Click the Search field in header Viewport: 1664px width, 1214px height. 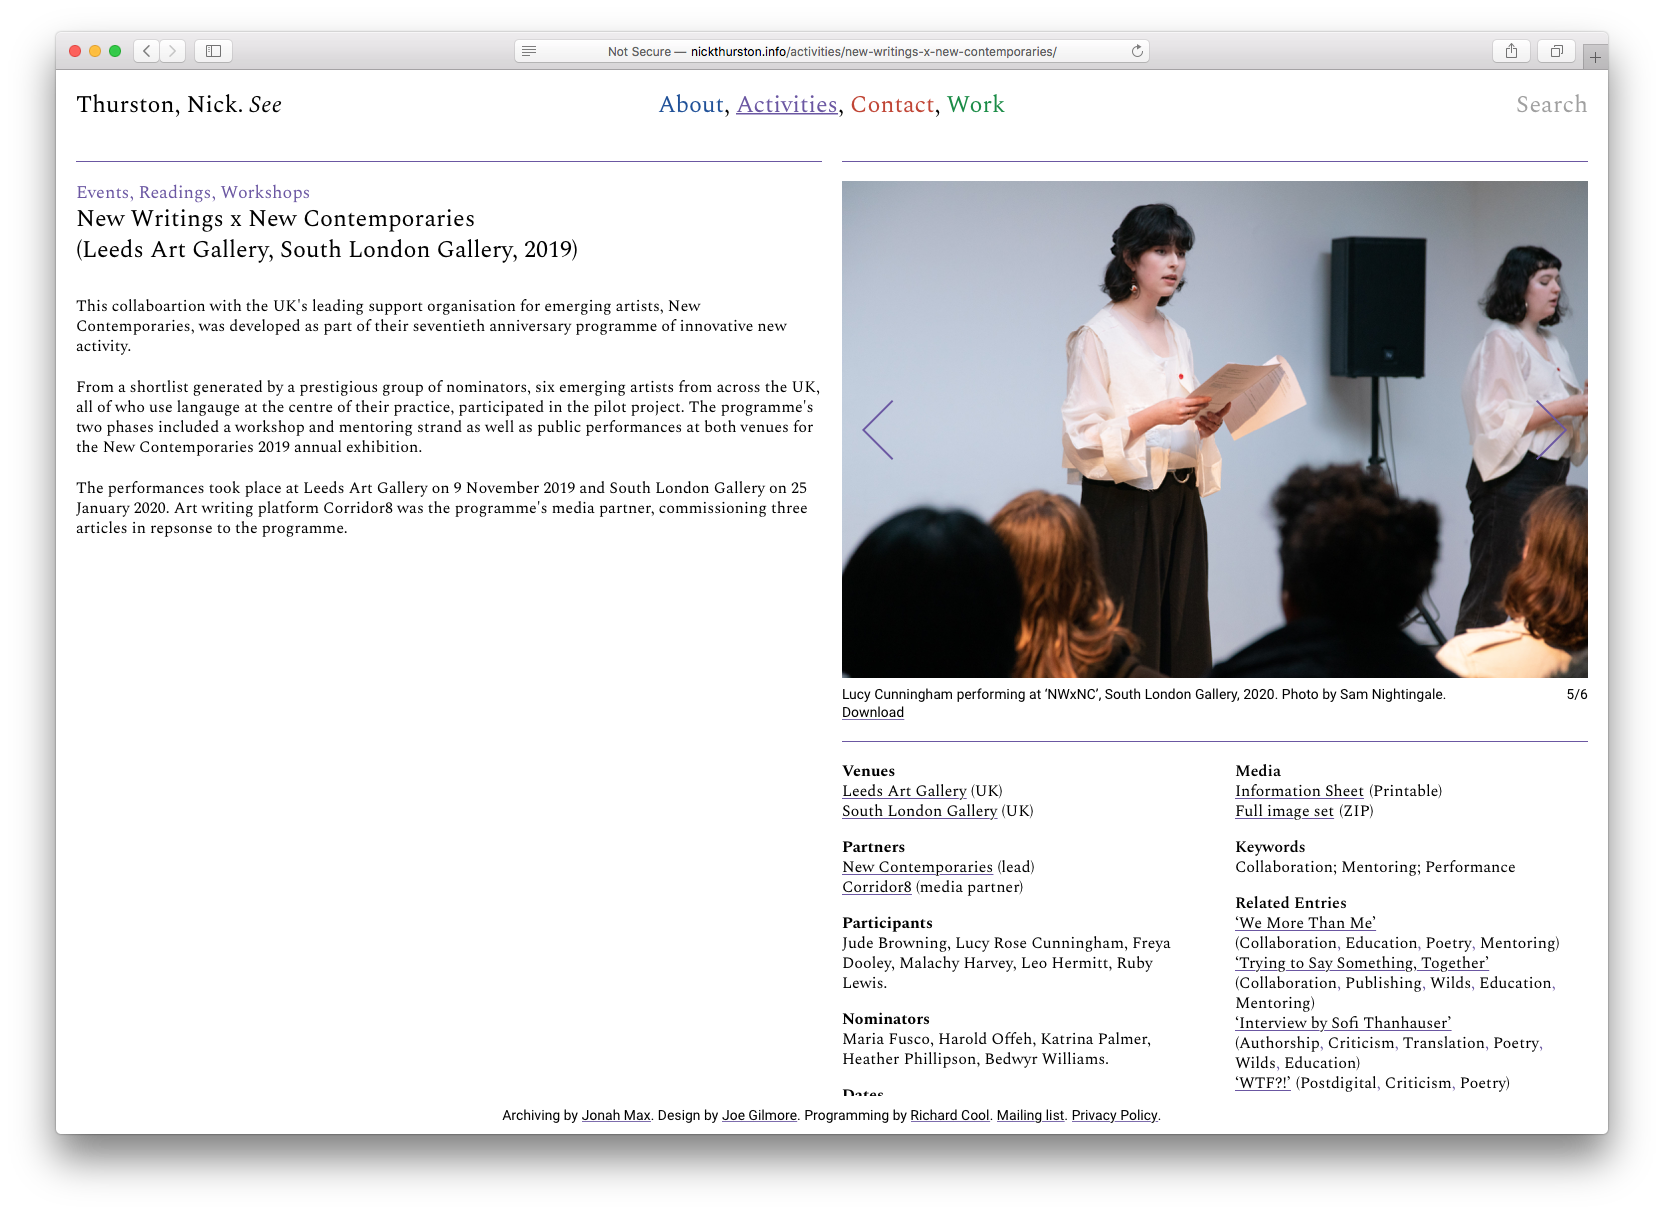(x=1551, y=105)
